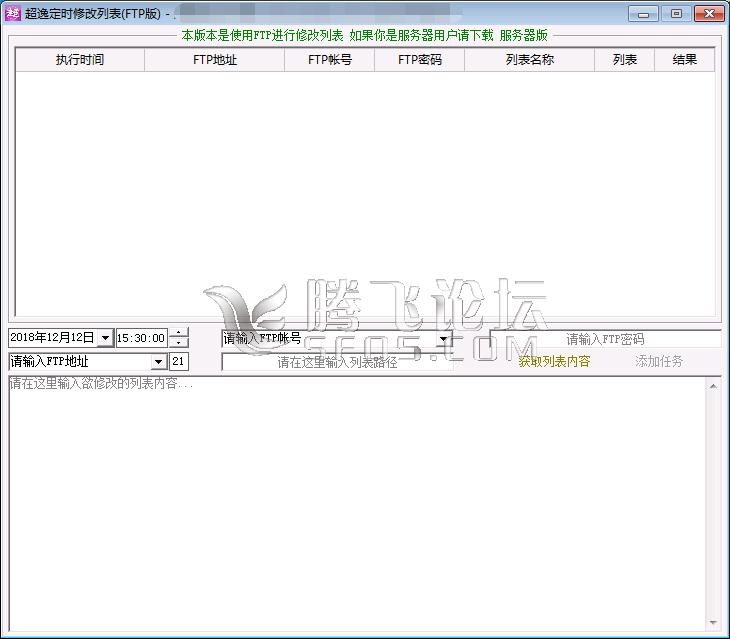Screen dimensions: 730x639
Task: Sort by 执行时间 column header
Action: 80,60
